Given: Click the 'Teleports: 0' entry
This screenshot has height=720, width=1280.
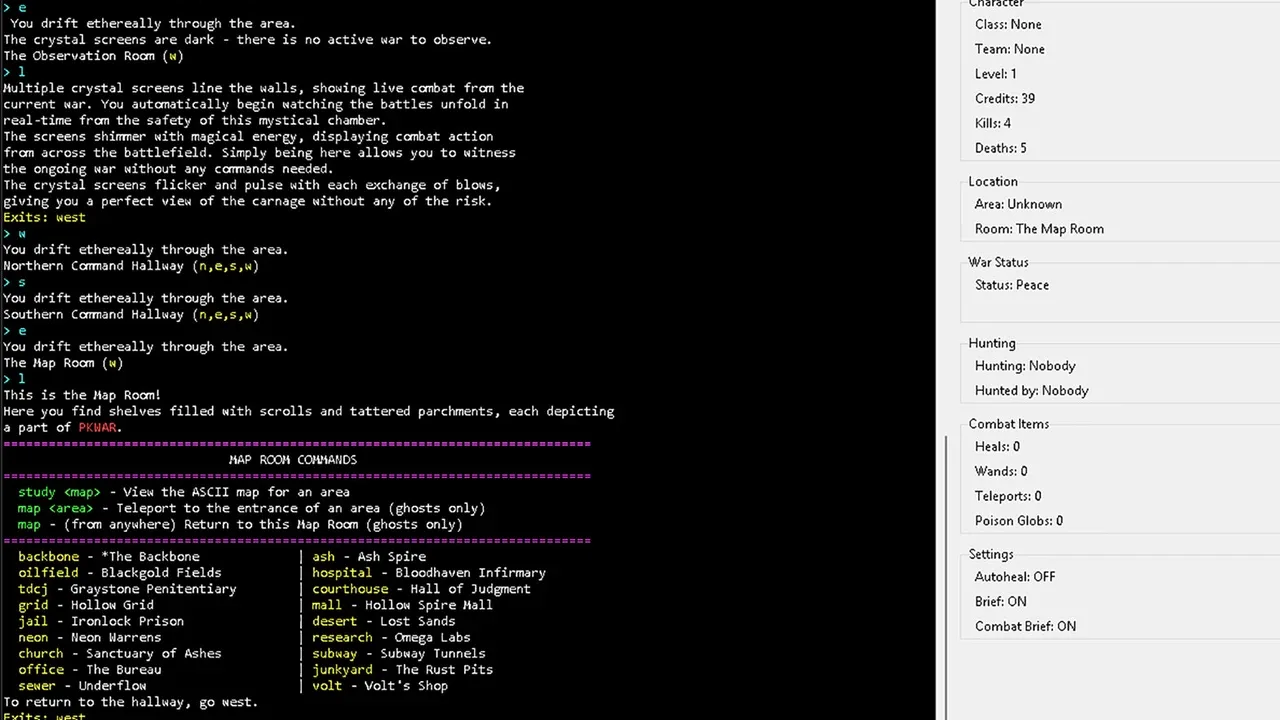Looking at the screenshot, I should coord(1008,496).
